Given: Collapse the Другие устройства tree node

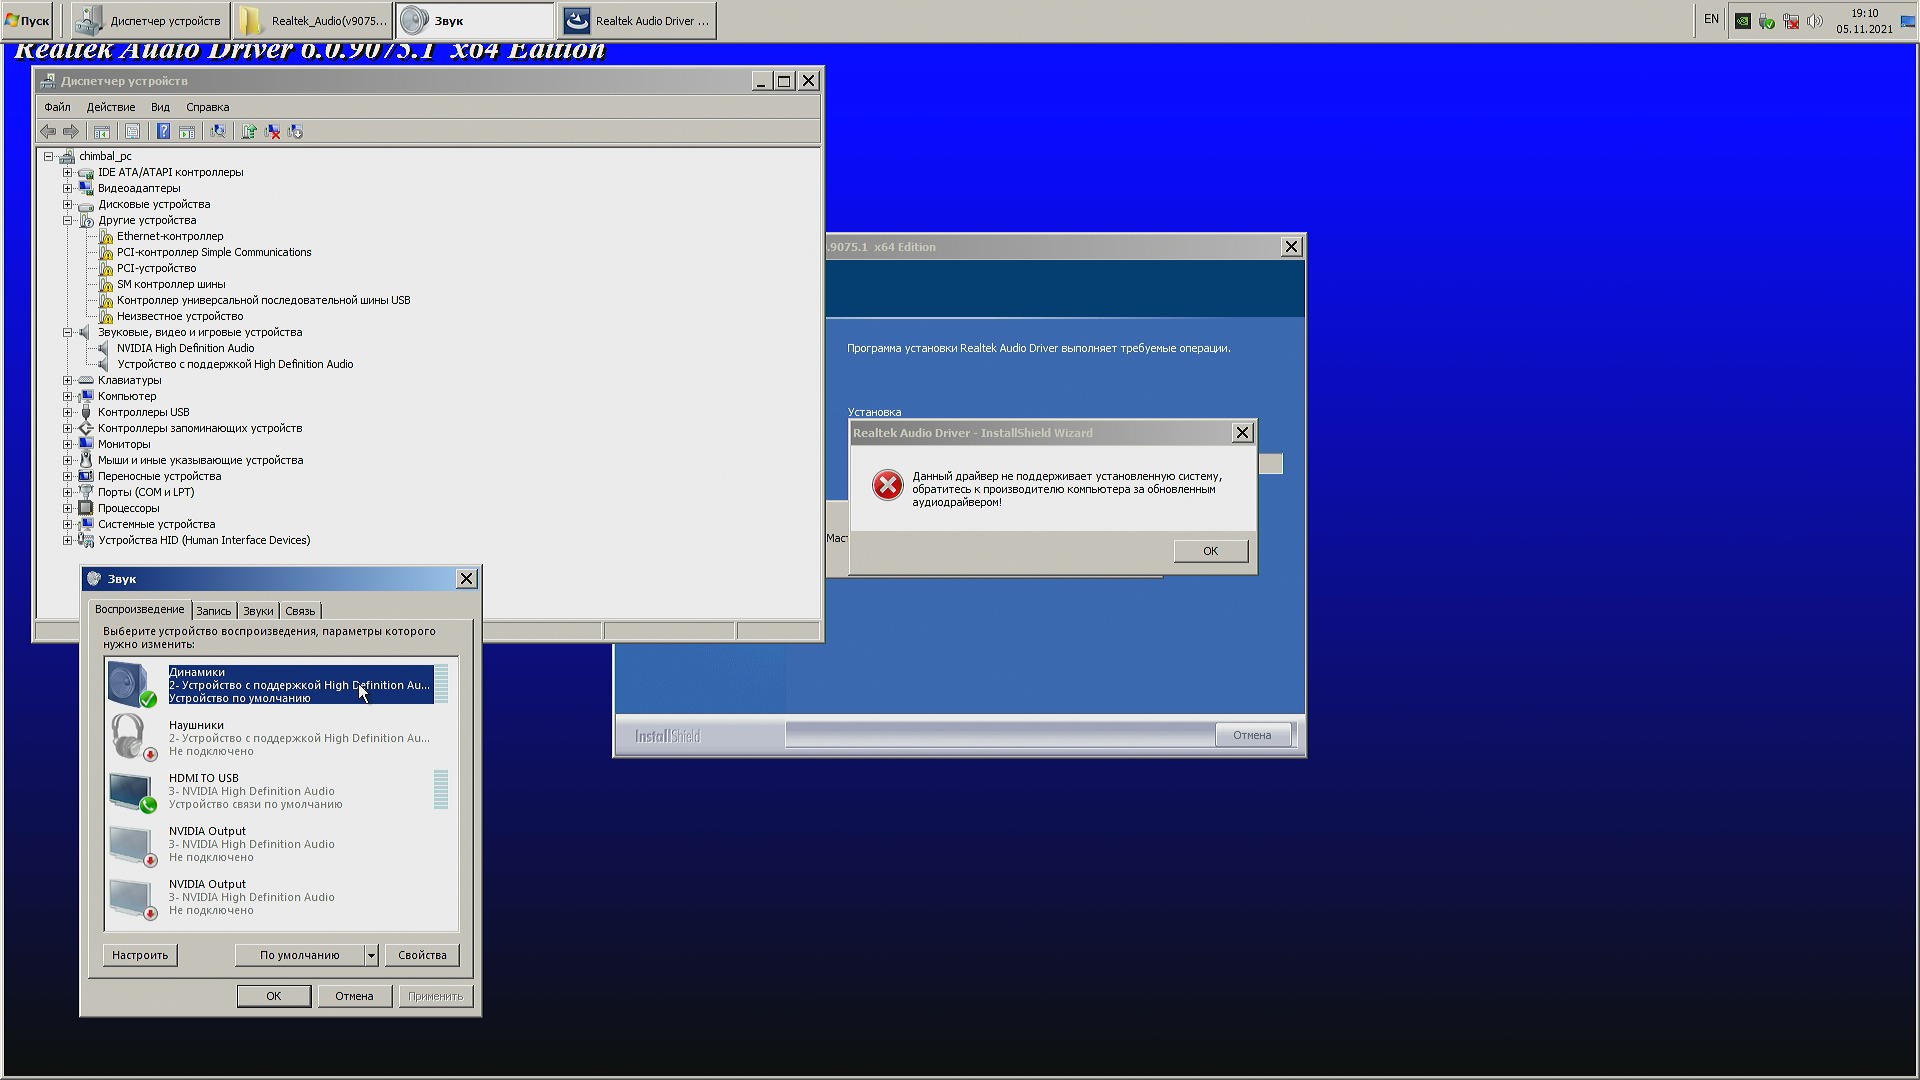Looking at the screenshot, I should (x=68, y=220).
